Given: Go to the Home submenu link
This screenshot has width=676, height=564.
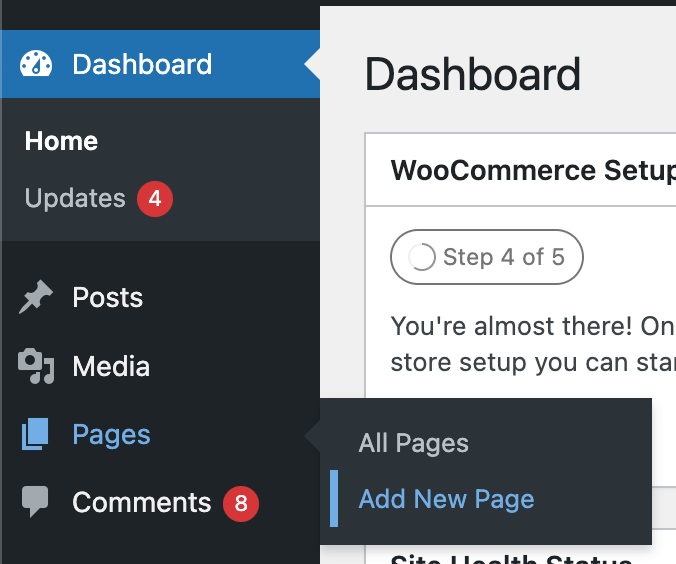Looking at the screenshot, I should (61, 141).
